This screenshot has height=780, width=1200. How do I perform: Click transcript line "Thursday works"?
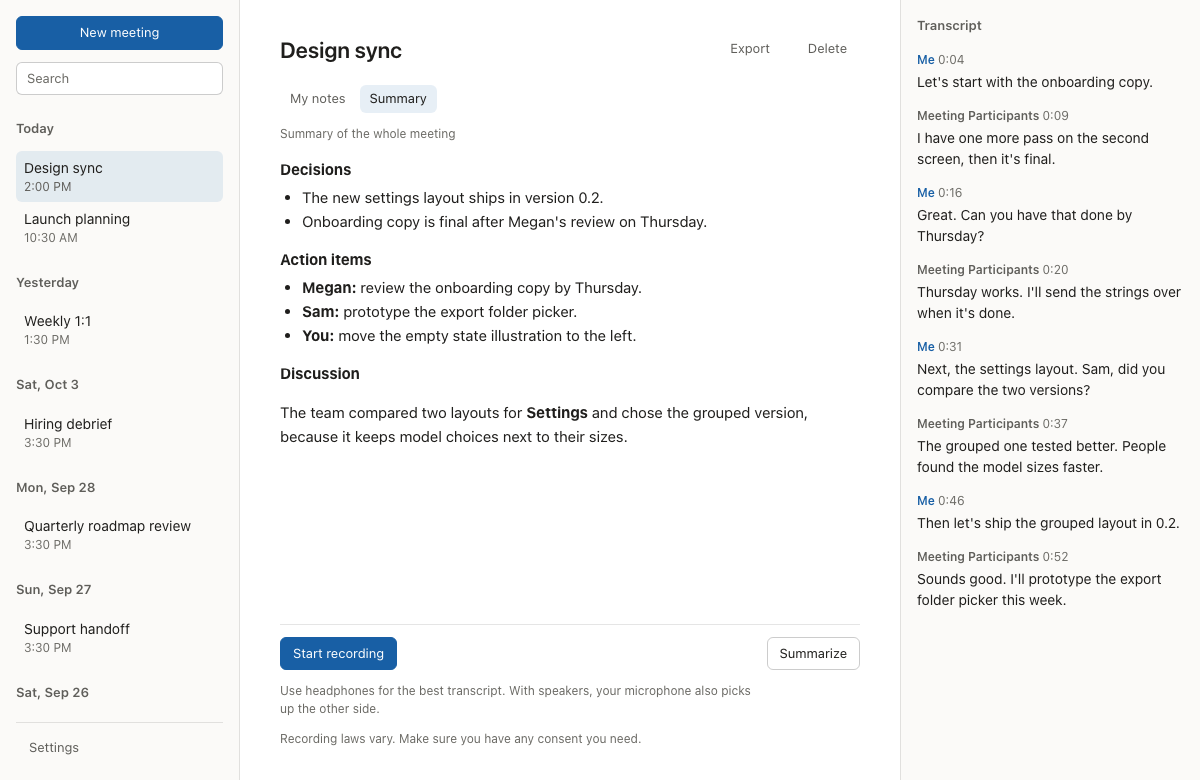(1049, 303)
